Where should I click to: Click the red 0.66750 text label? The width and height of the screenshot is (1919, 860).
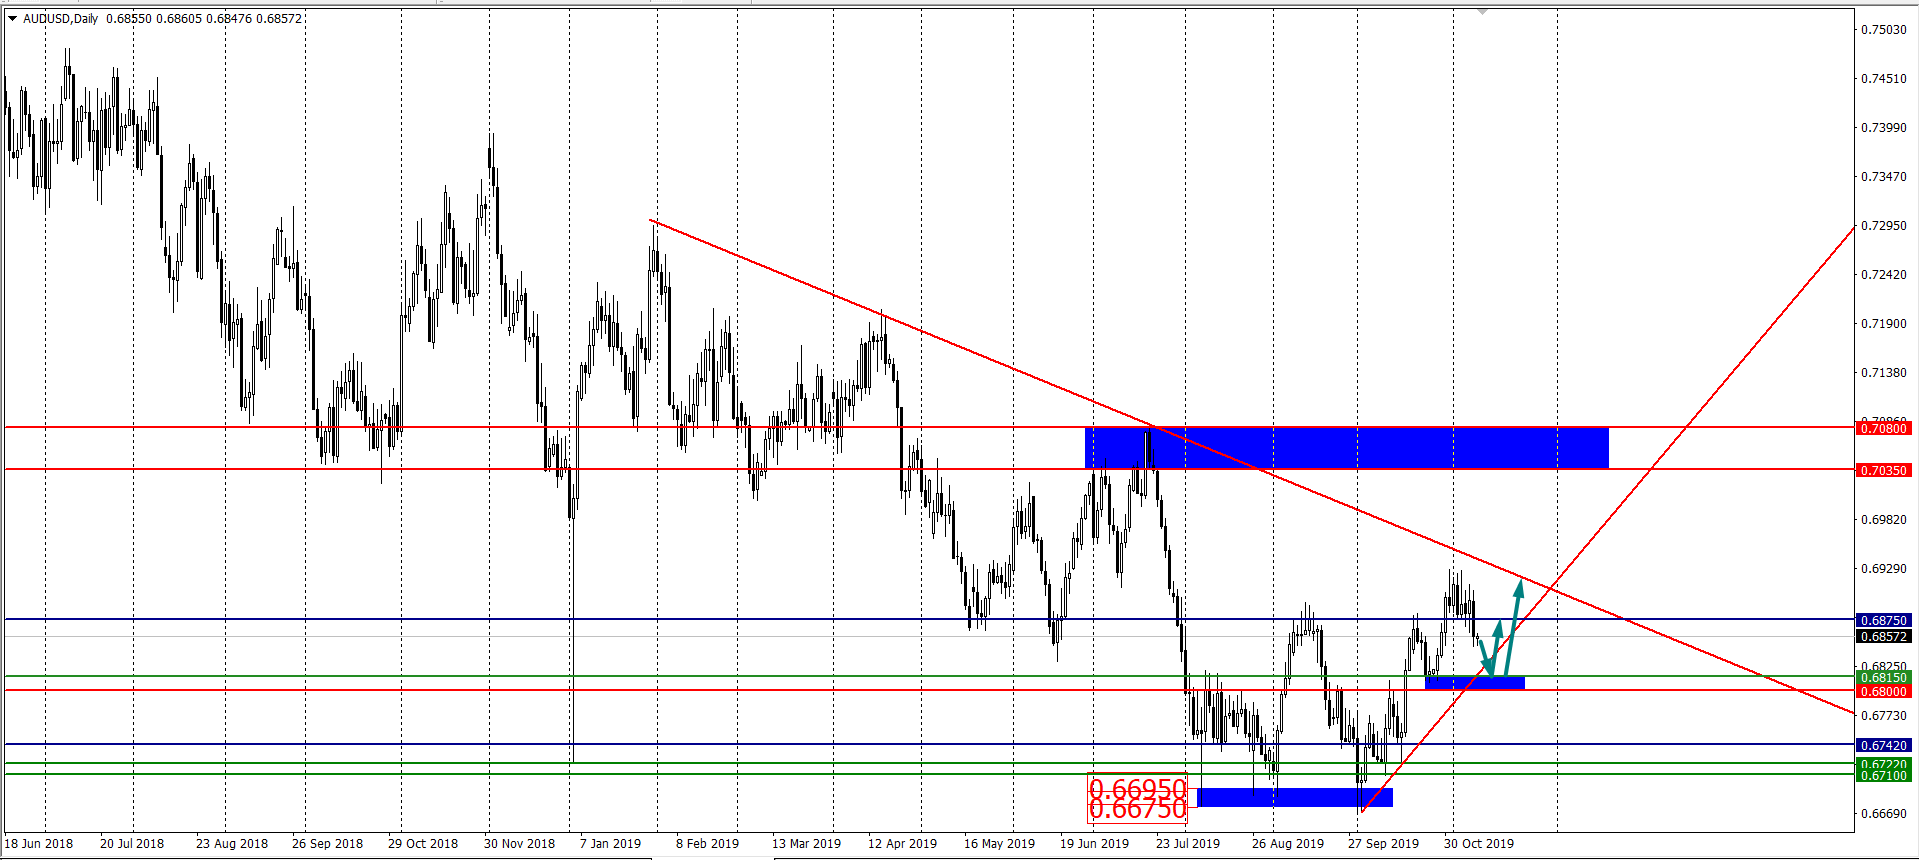[1137, 811]
